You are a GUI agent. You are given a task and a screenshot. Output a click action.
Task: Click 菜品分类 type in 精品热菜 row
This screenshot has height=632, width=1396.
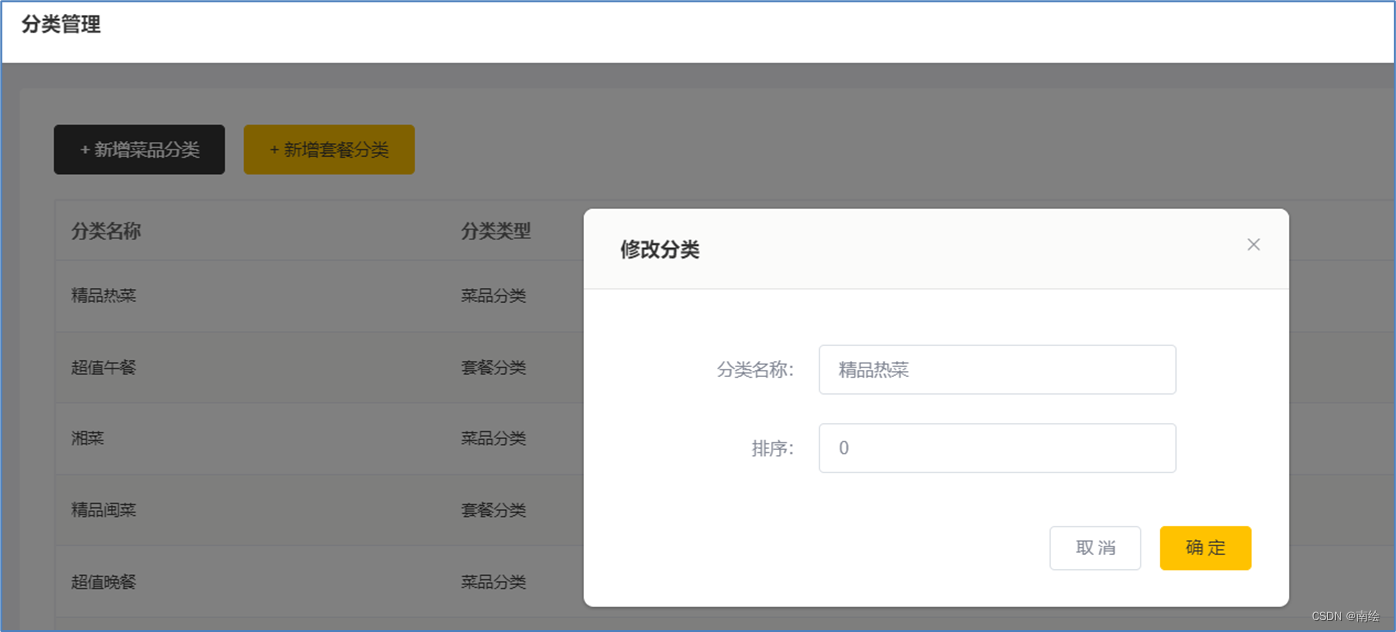[494, 296]
